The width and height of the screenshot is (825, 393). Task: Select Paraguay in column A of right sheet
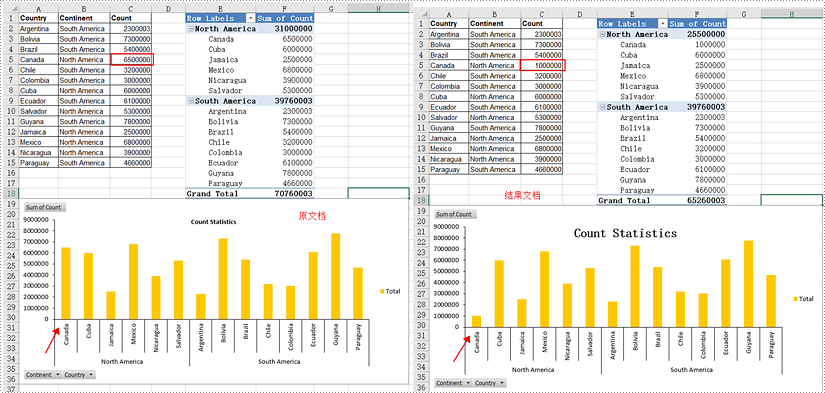(449, 169)
